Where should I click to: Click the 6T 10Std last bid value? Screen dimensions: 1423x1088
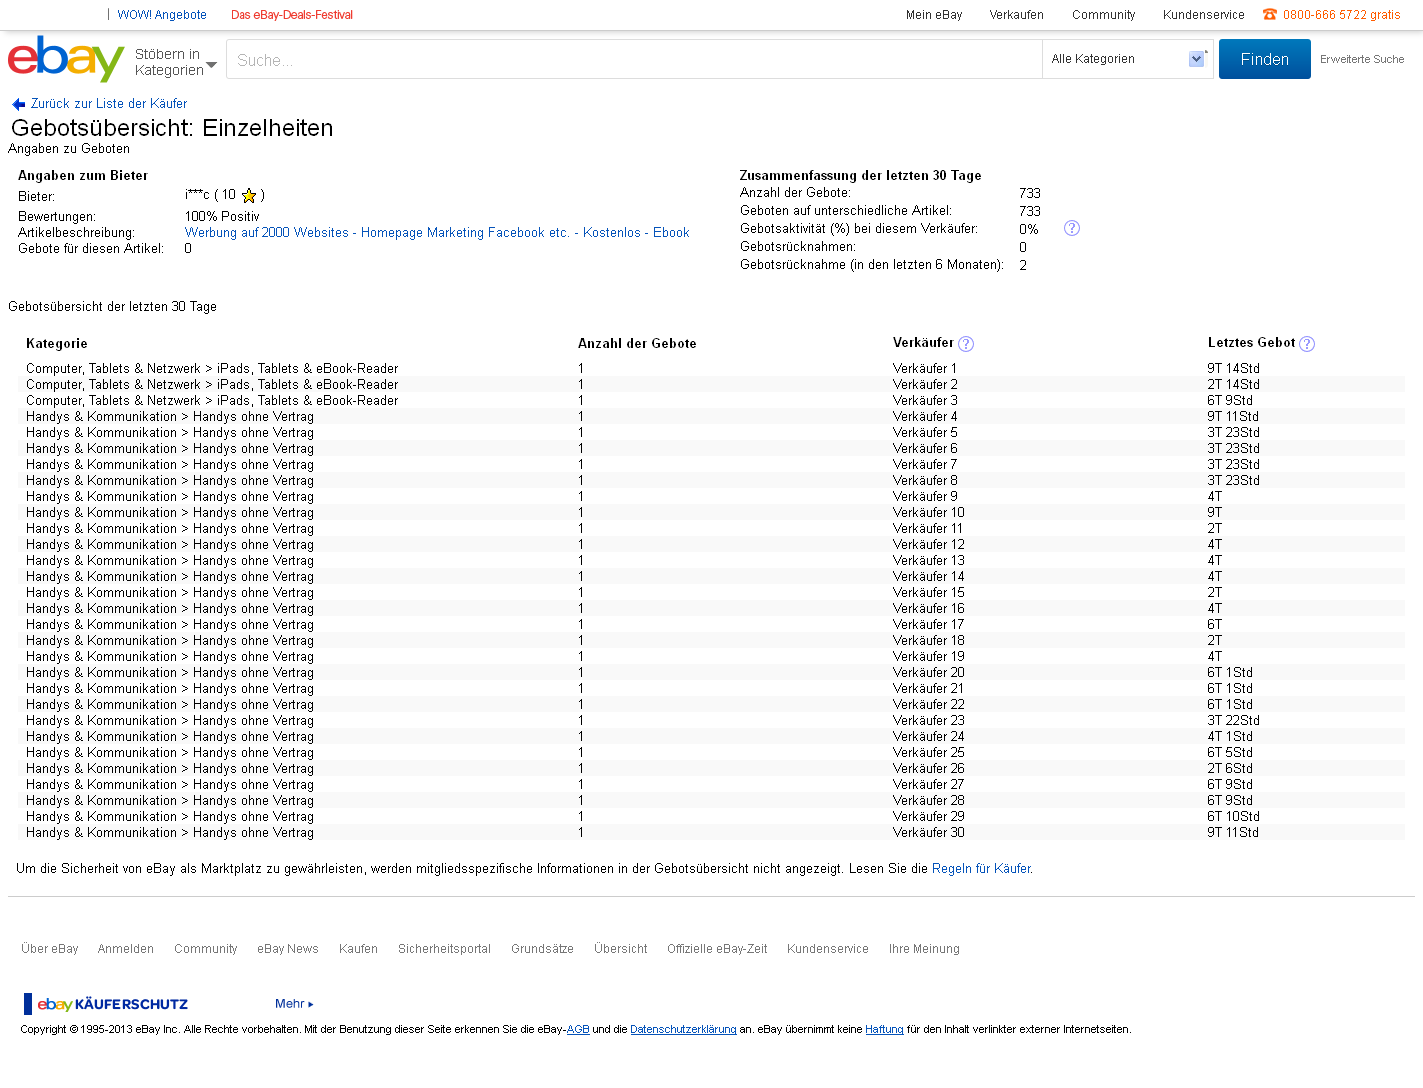click(1233, 817)
